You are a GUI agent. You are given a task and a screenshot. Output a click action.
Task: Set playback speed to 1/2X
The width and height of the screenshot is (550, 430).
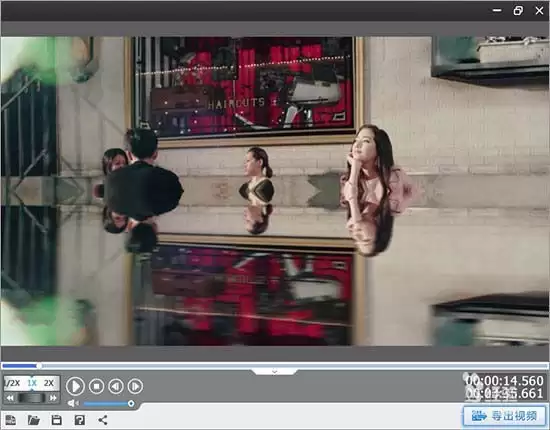click(13, 383)
